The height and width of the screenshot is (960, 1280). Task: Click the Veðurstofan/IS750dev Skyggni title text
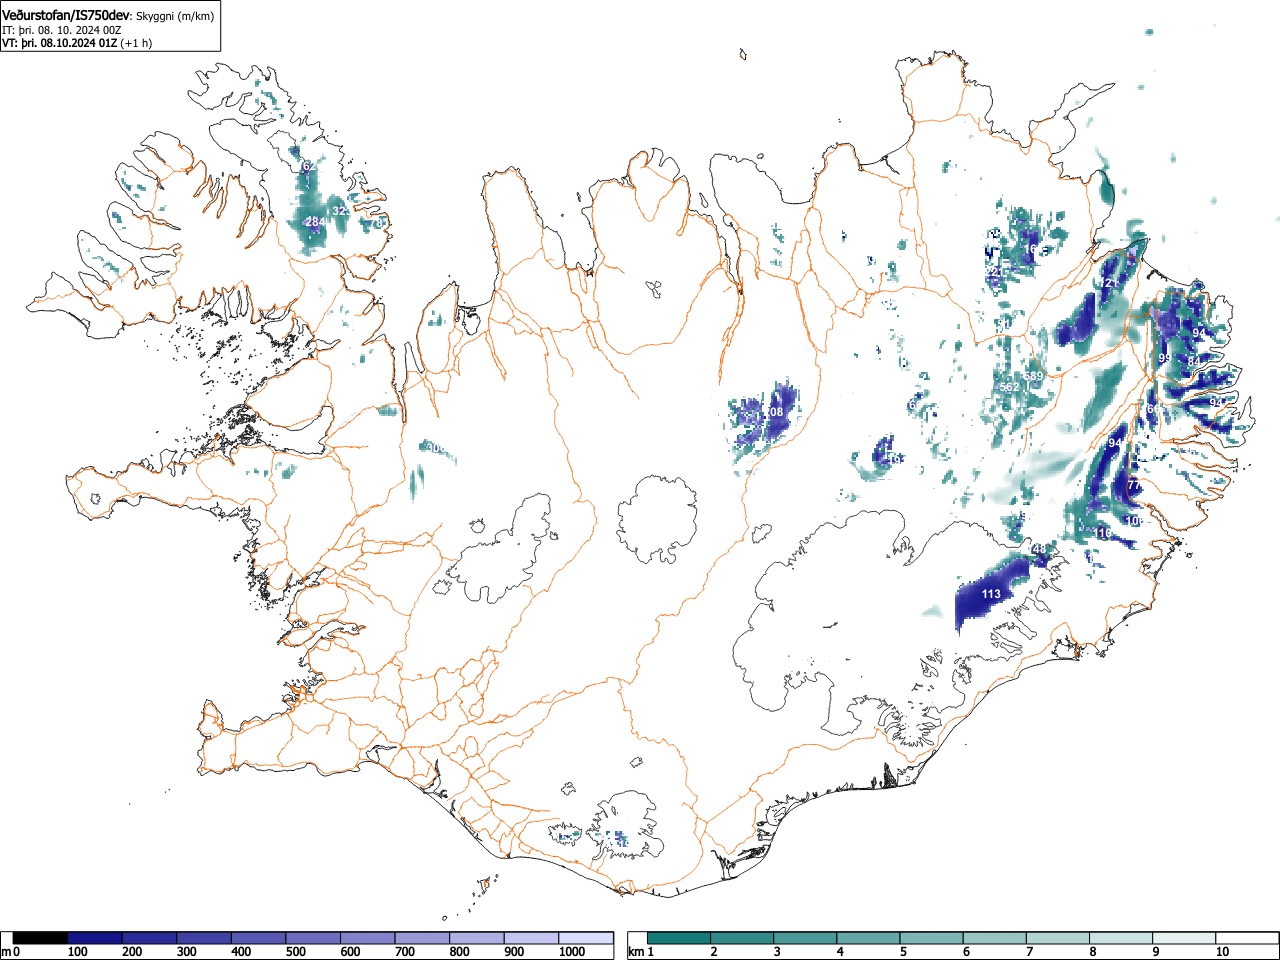(x=107, y=14)
